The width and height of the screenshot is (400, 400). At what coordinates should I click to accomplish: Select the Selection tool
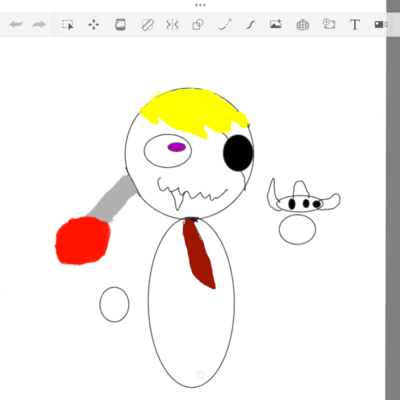pos(68,25)
